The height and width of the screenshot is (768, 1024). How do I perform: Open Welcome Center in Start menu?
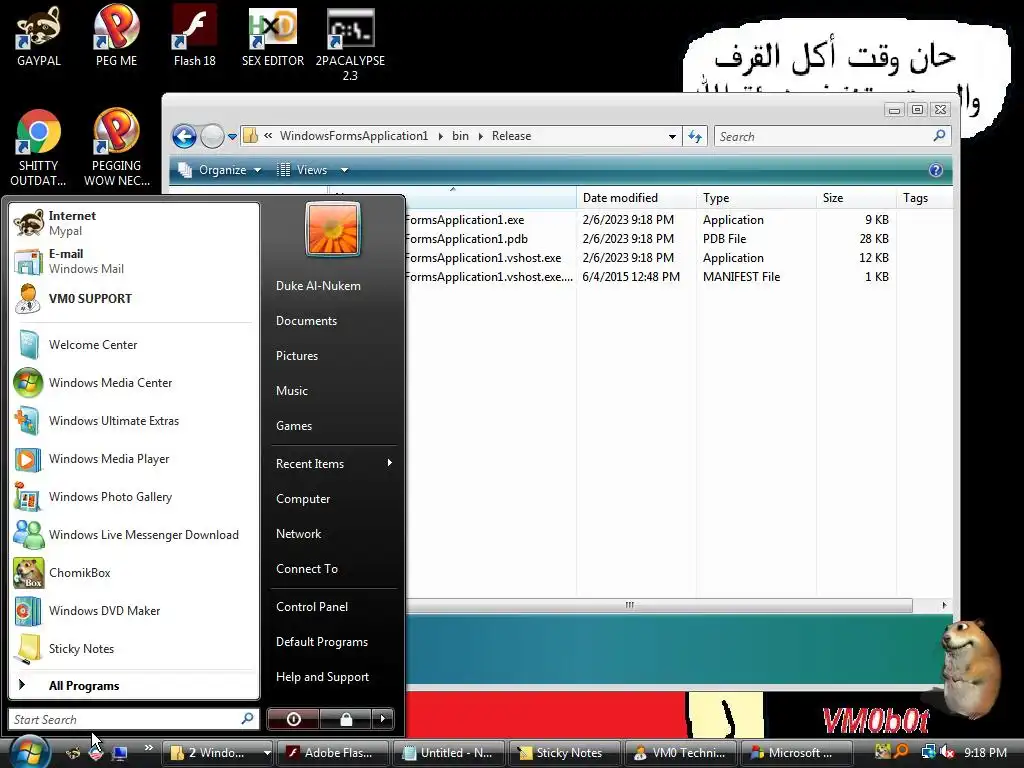[133, 345]
